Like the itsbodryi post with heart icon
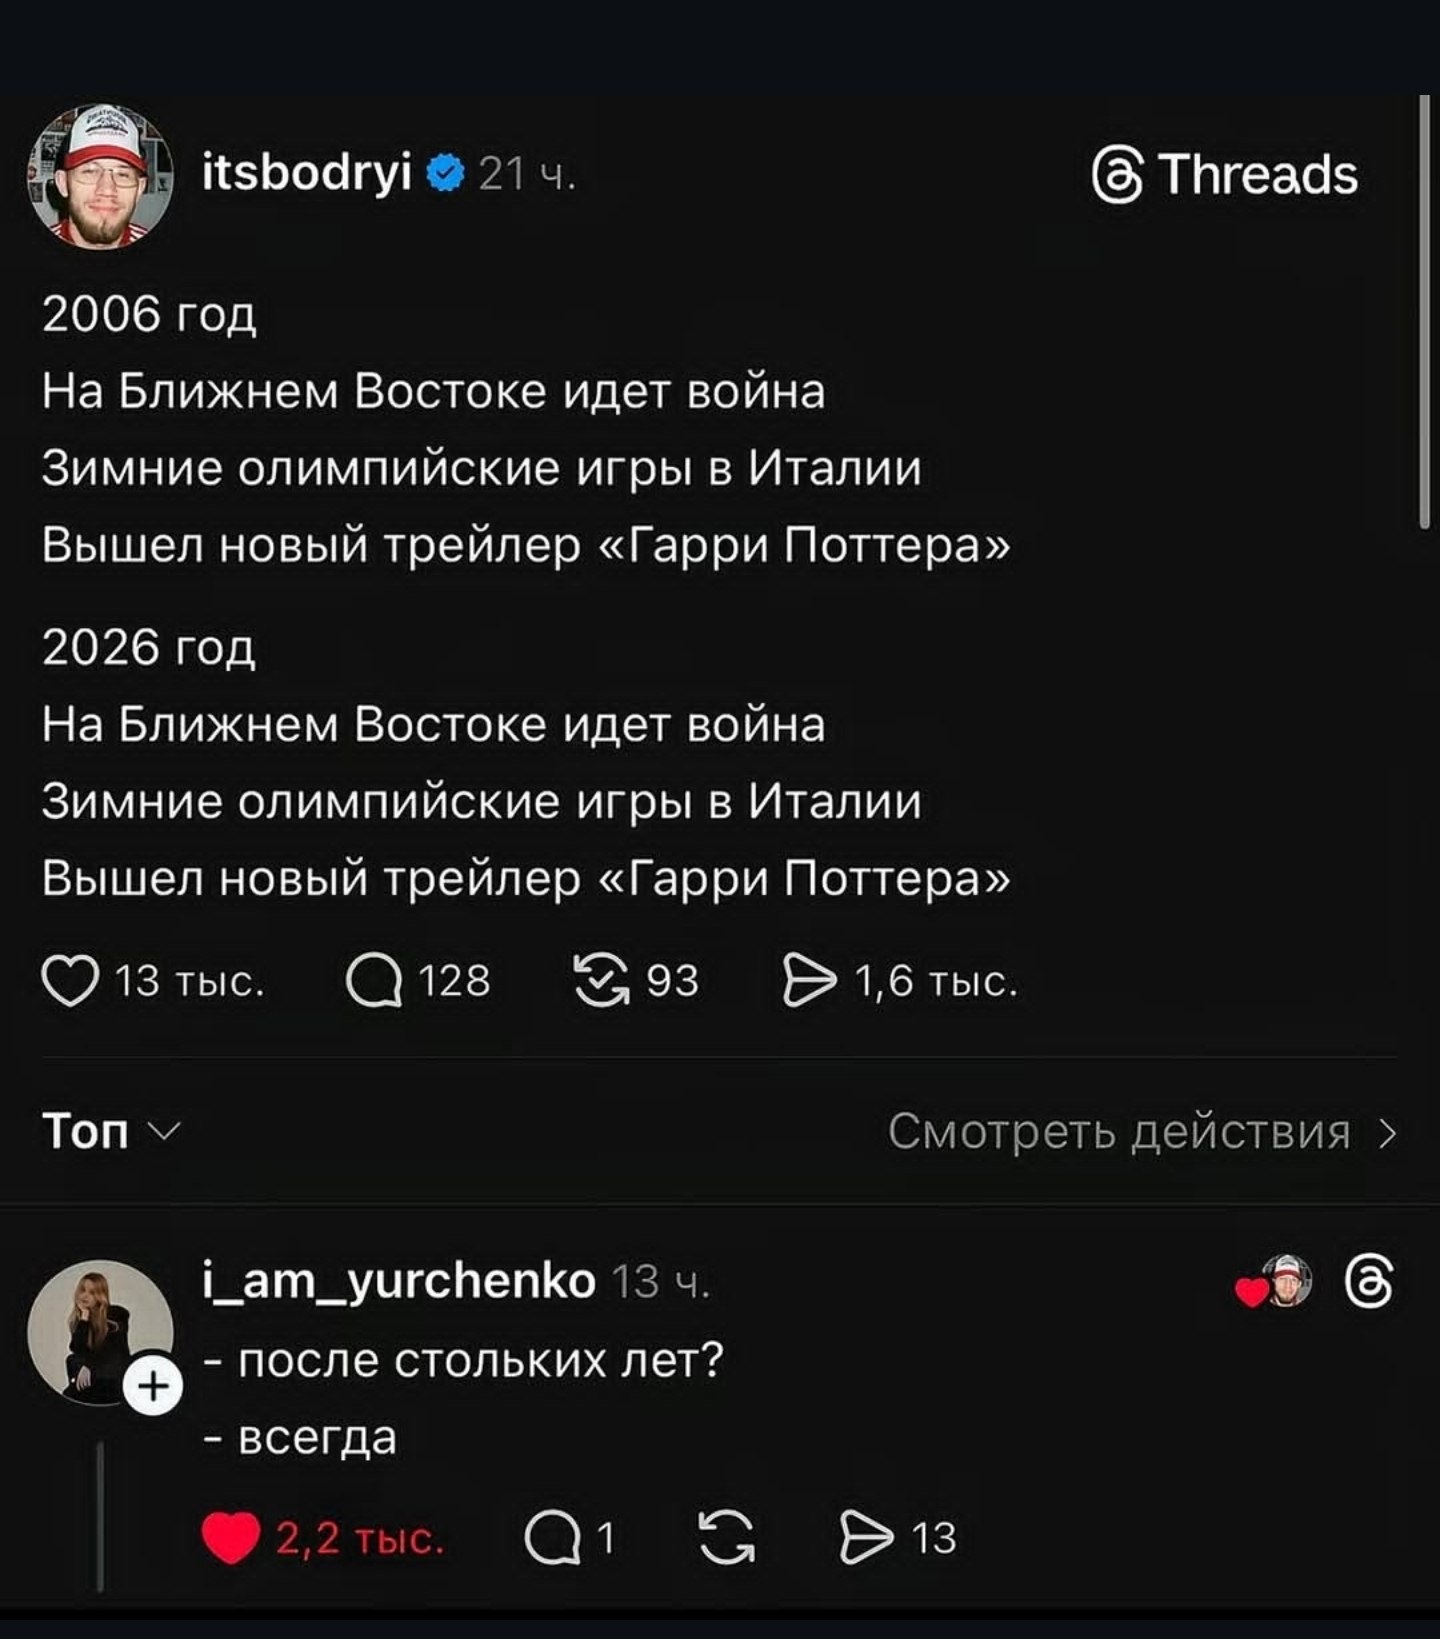 (x=69, y=980)
